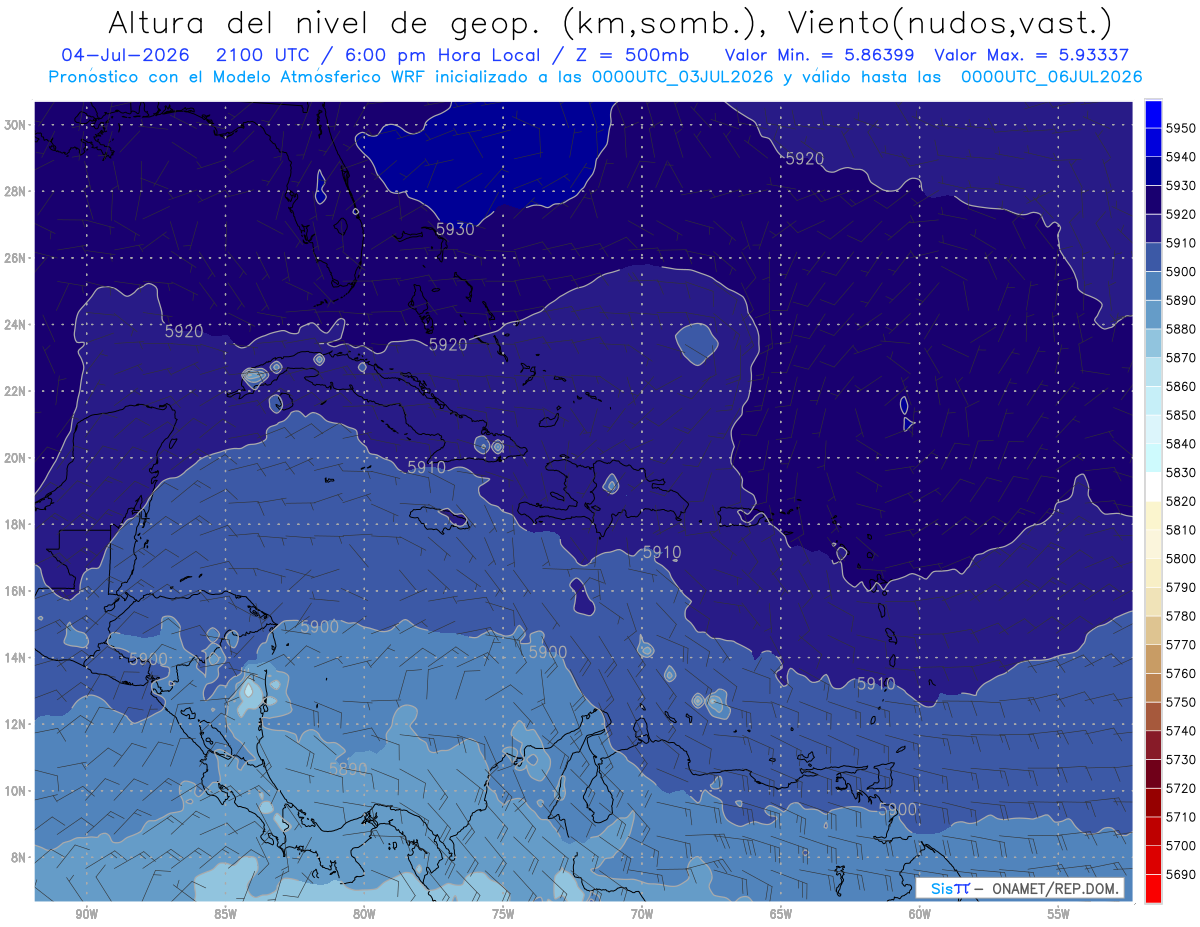
Task: Click the '5920' contour label in the northeast Atlantic
Action: click(805, 158)
